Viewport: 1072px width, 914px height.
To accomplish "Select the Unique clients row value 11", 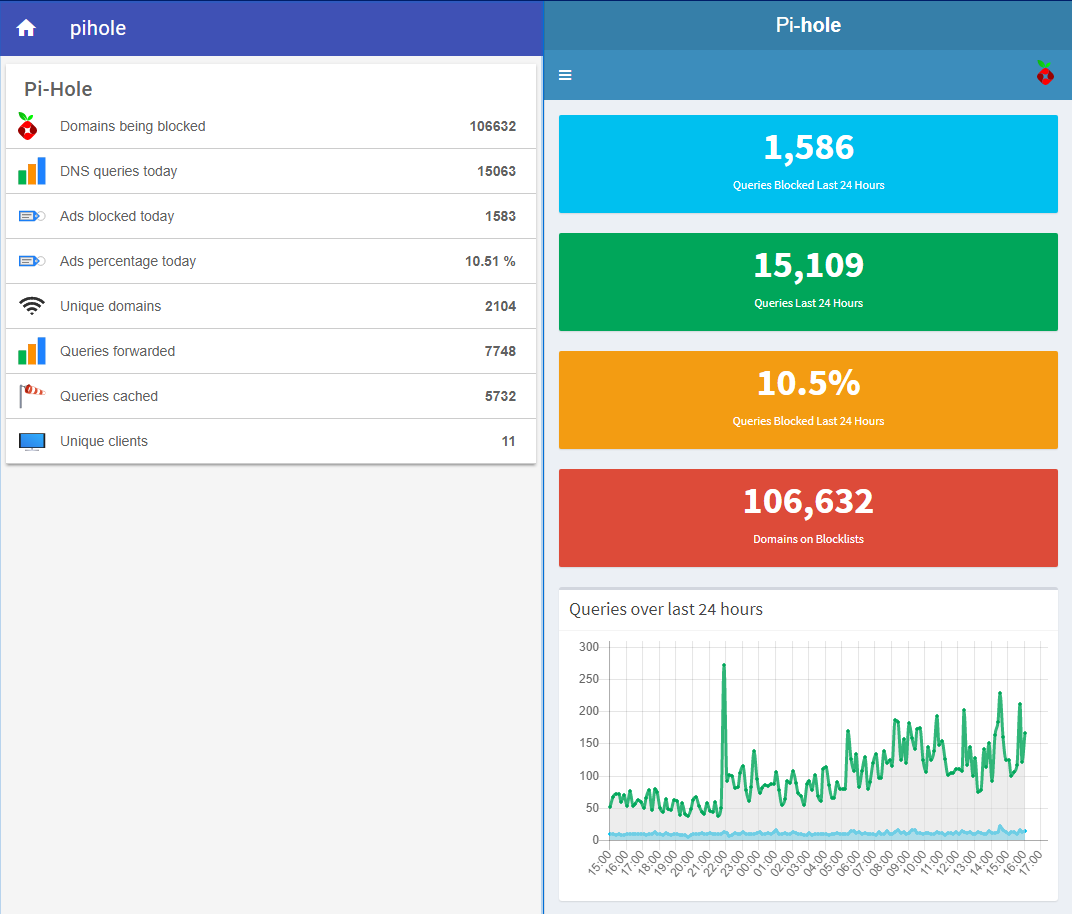I will coord(508,441).
